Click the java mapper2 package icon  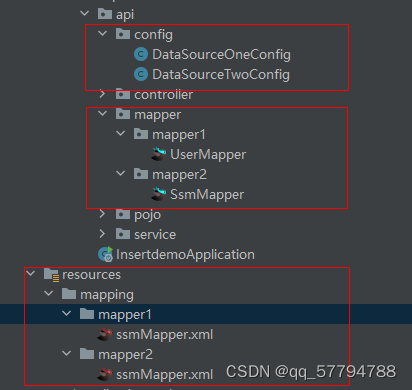(141, 174)
